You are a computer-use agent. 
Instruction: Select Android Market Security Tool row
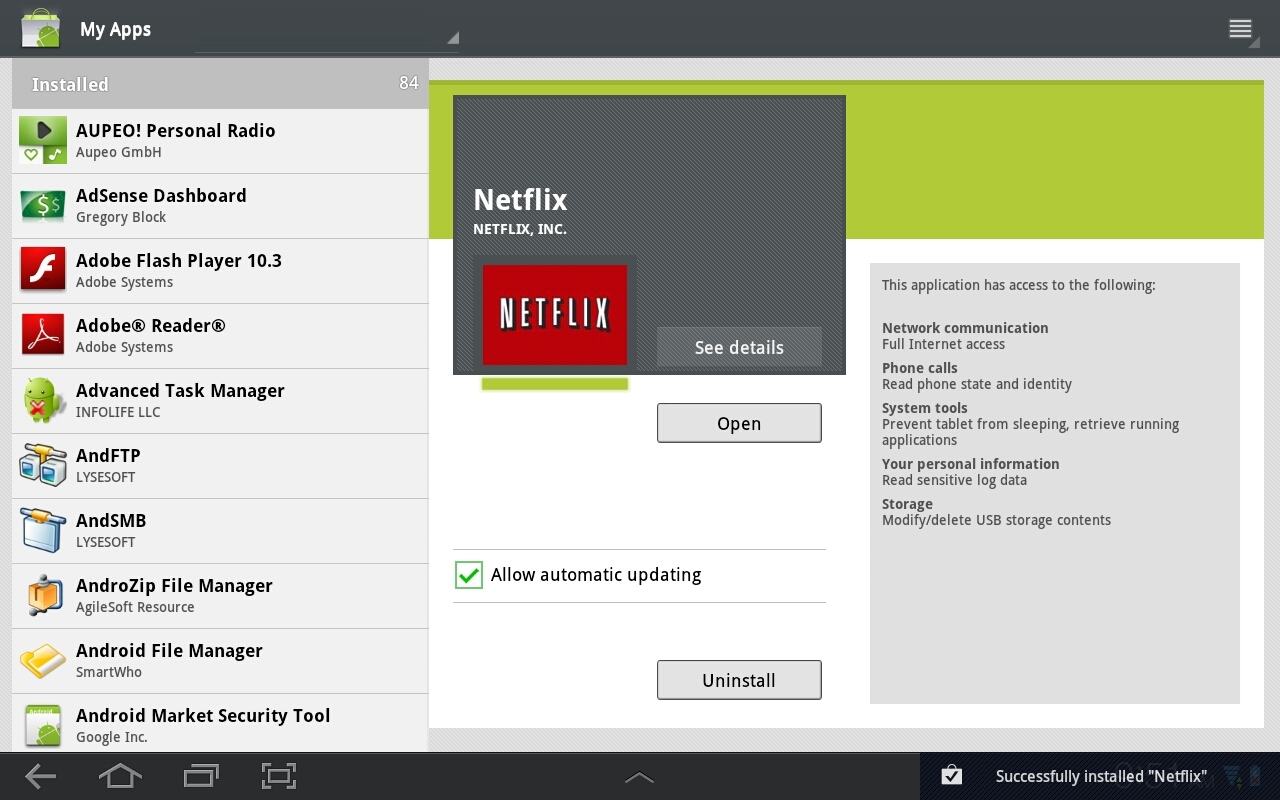pyautogui.click(x=220, y=723)
